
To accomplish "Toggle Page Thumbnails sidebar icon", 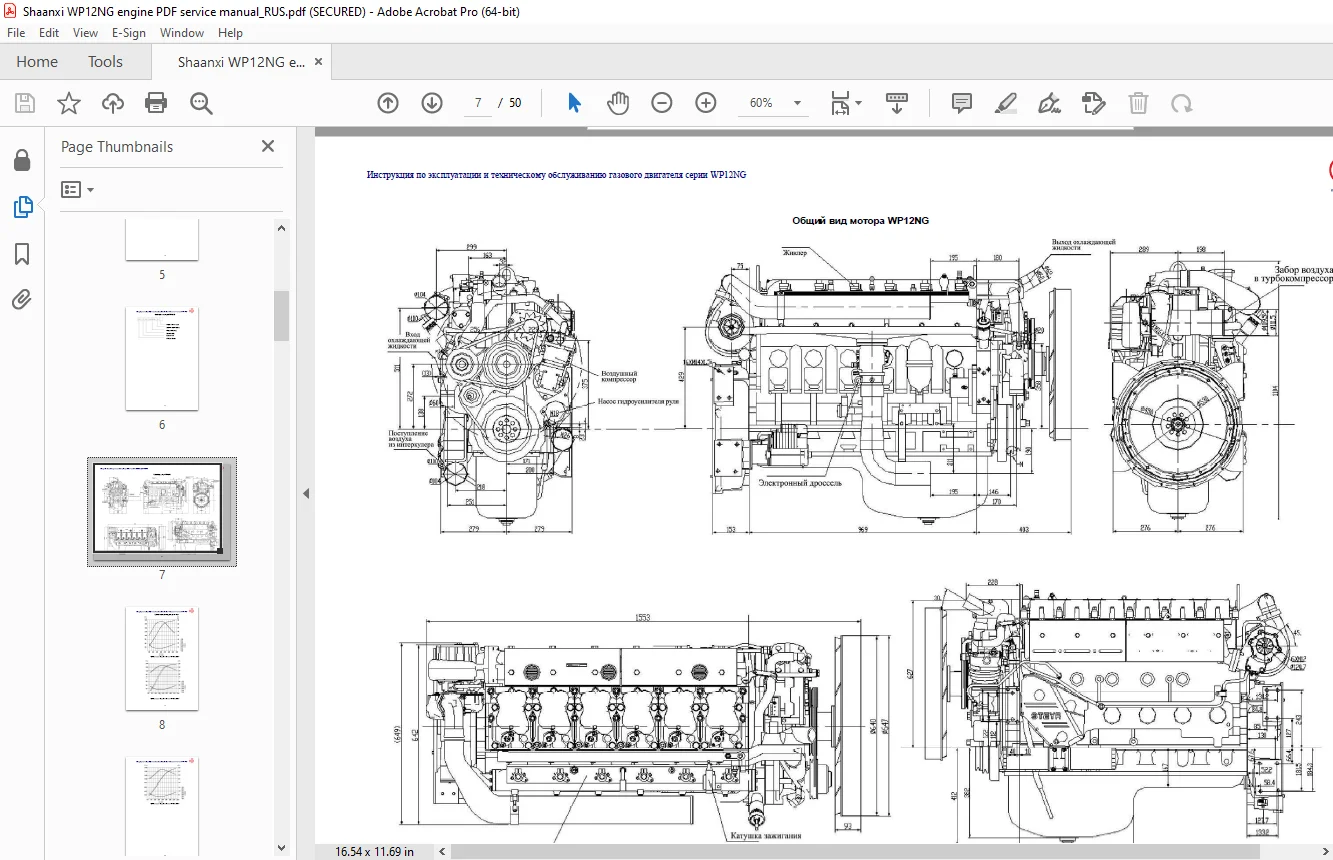I will coord(22,207).
